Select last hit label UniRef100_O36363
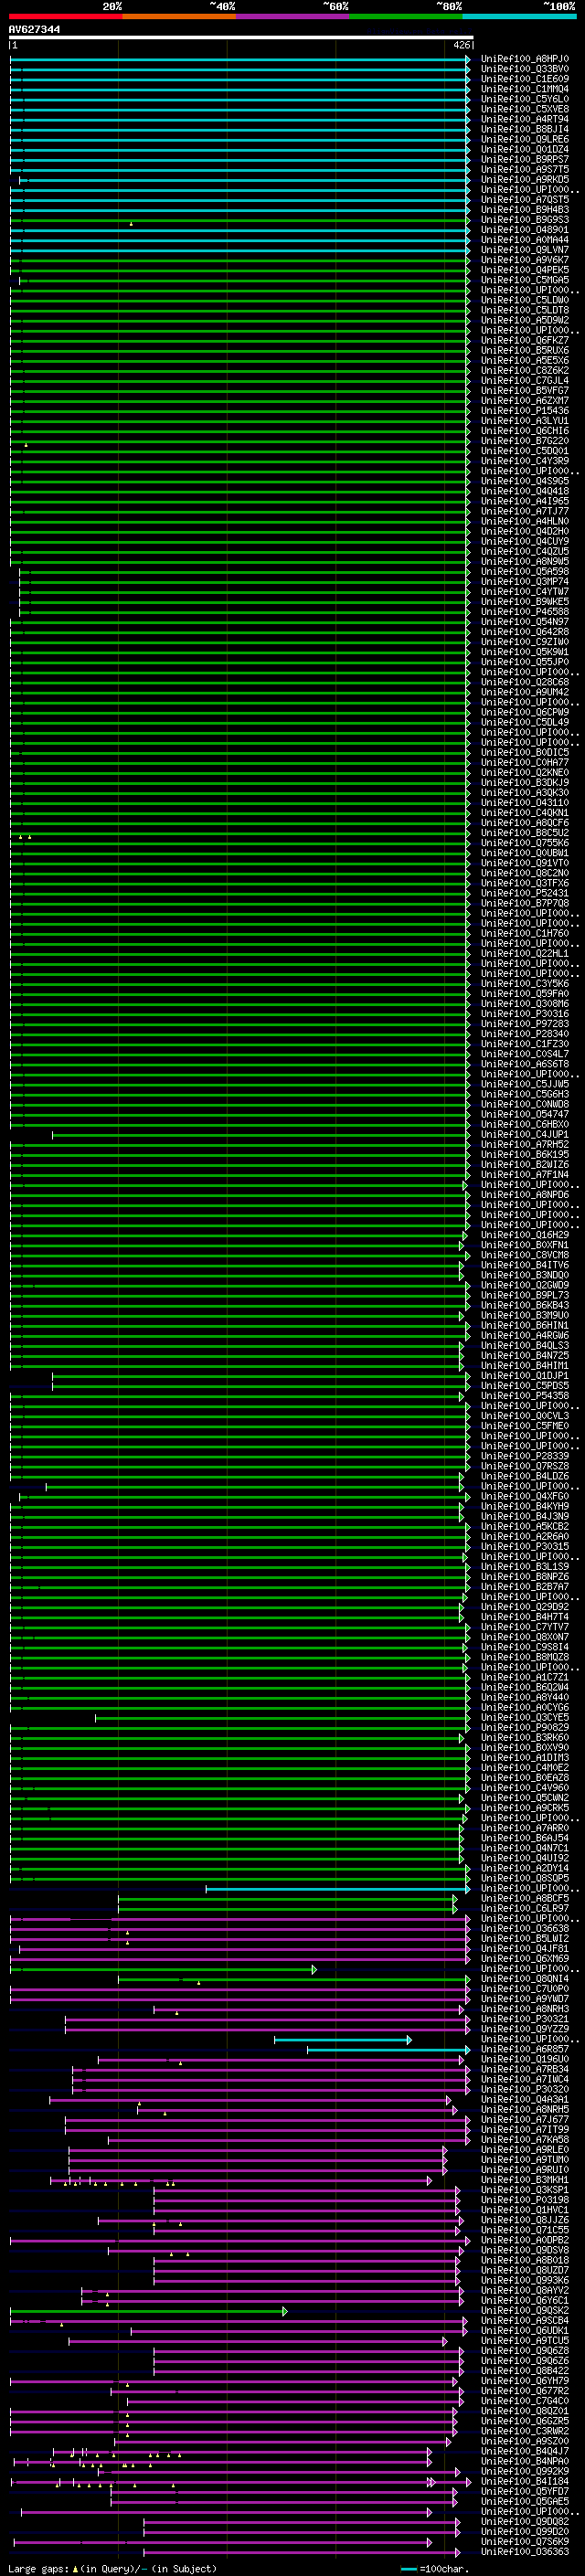This screenshot has width=585, height=2576. point(525,2551)
